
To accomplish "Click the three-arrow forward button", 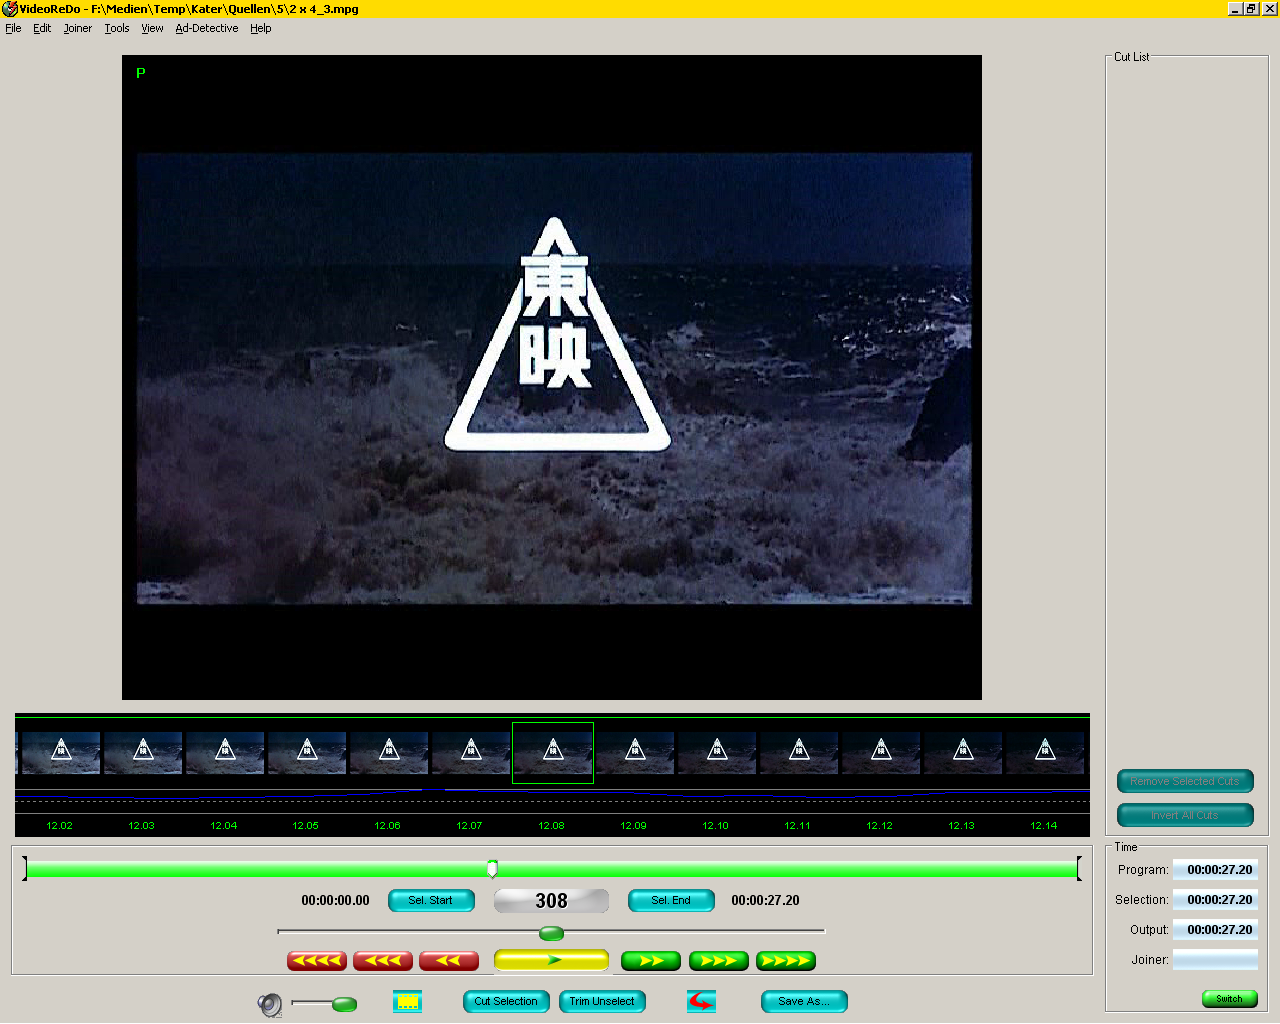I will [719, 961].
